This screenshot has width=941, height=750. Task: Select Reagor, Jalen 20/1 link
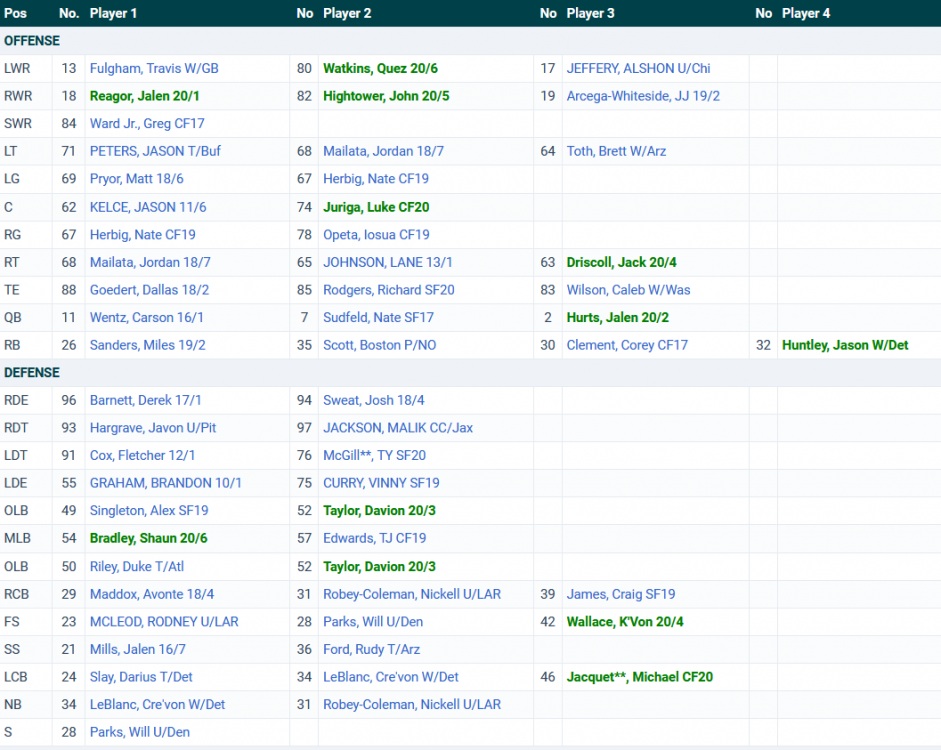click(x=145, y=96)
